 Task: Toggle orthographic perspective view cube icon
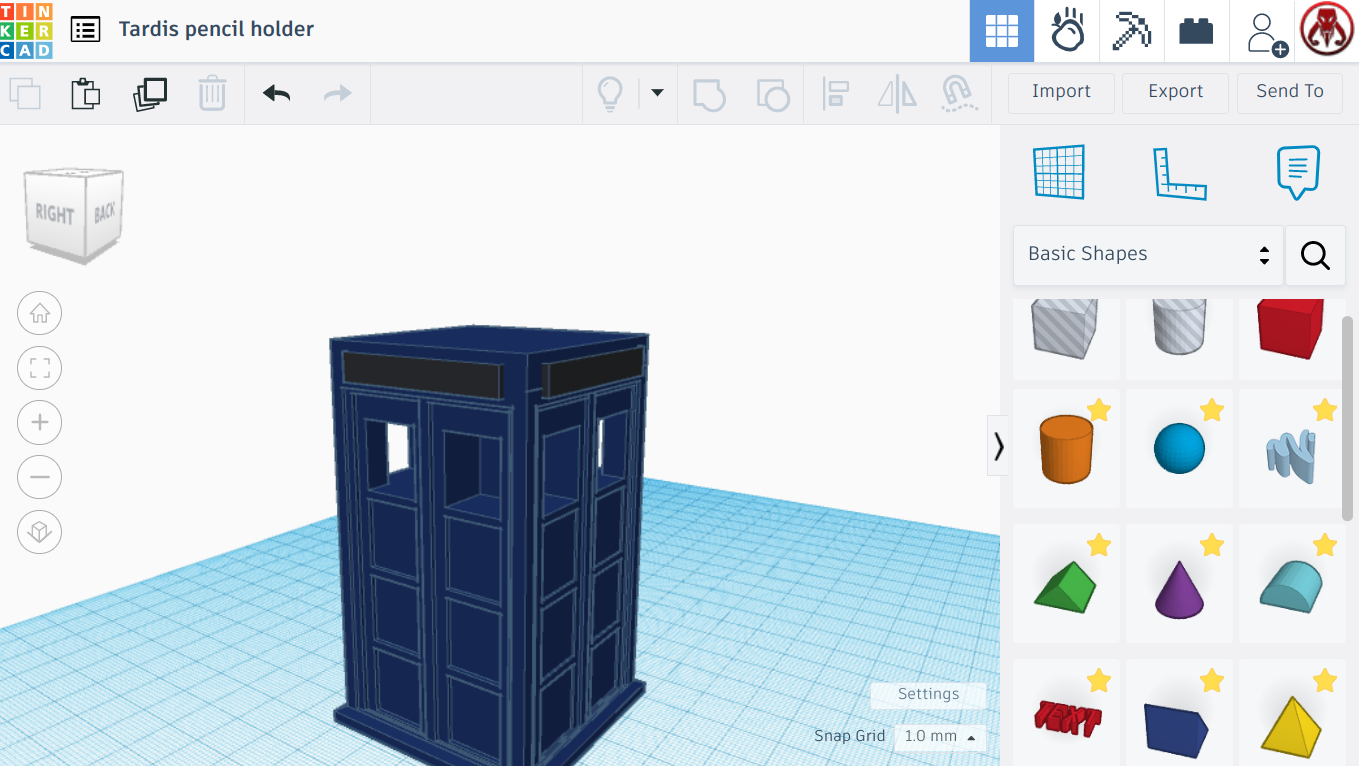(x=40, y=531)
